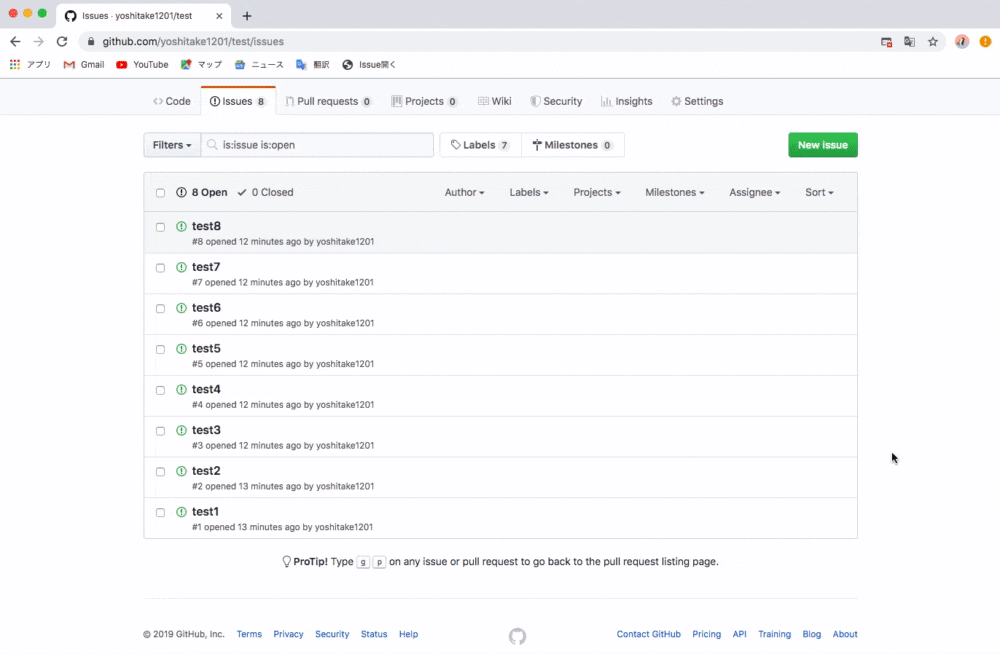
Task: Open the test1 issue title
Action: click(x=205, y=512)
